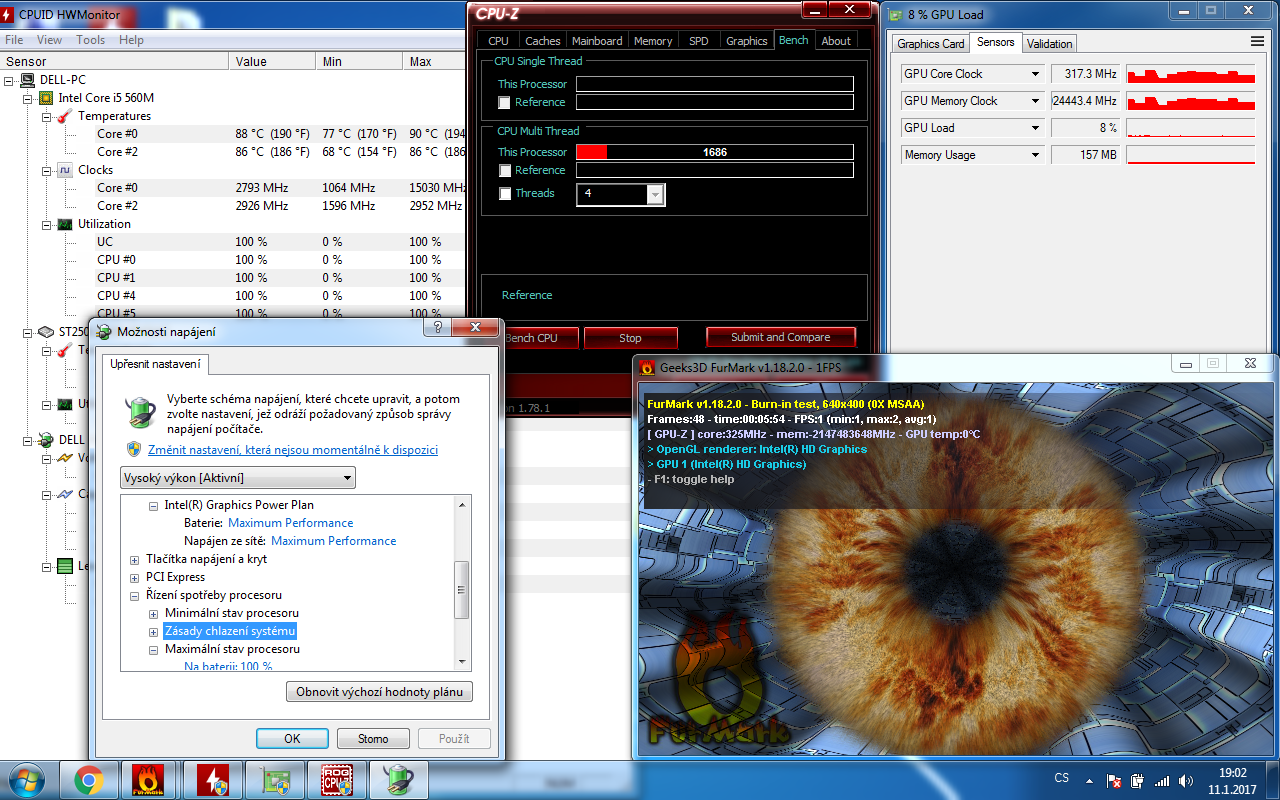Click Obnovit výchozí hodnoty plánu button
1280x800 pixels.
click(x=379, y=692)
